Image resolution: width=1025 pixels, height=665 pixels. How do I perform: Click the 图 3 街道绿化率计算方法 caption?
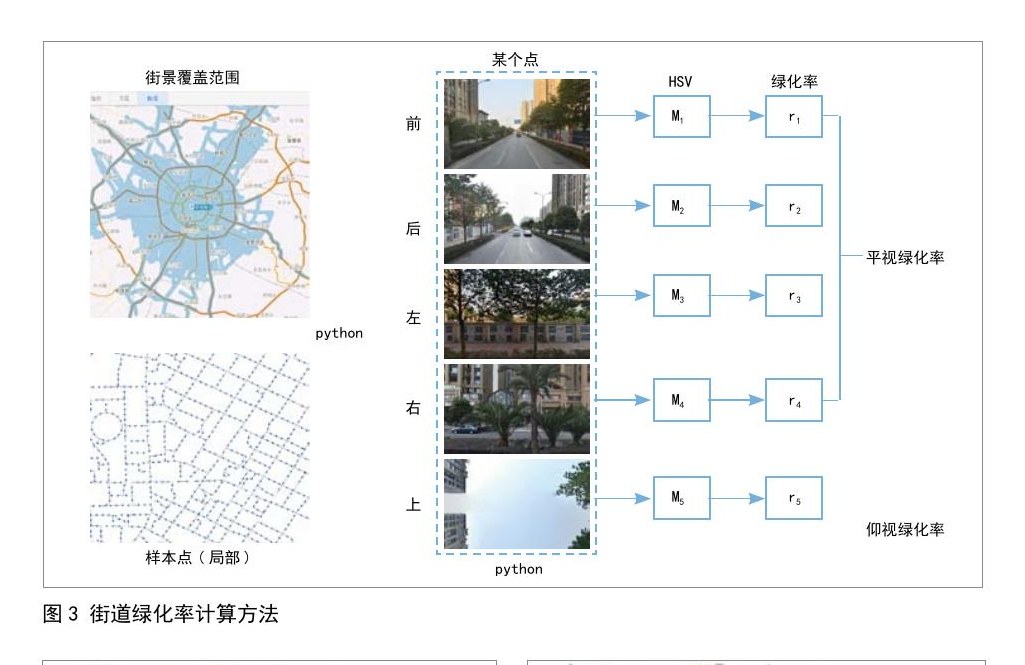(x=161, y=614)
